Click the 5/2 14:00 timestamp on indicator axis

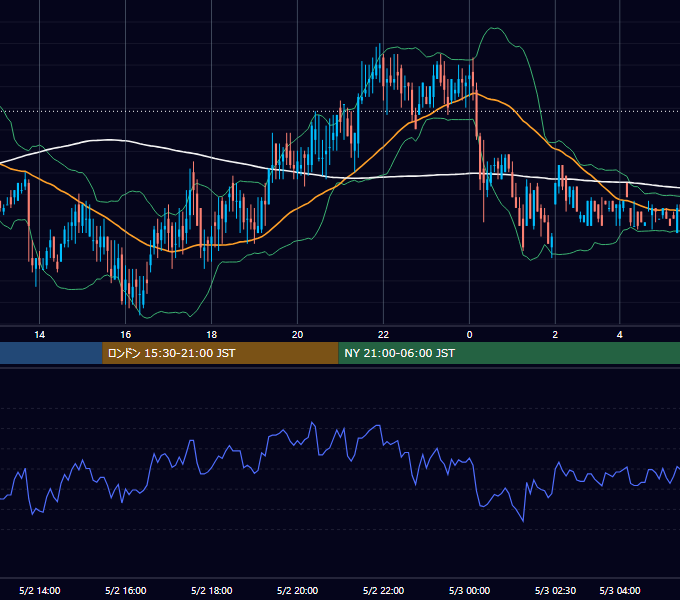39,590
